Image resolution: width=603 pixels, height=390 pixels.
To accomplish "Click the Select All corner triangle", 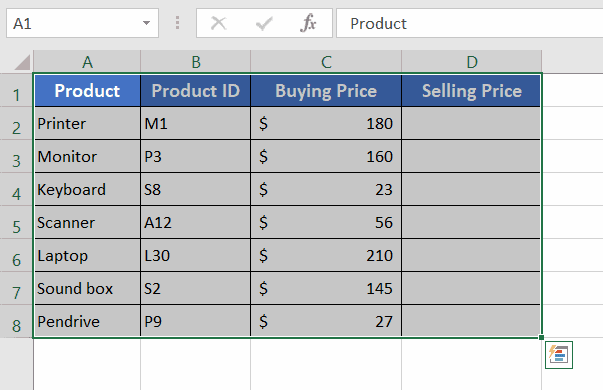I will pyautogui.click(x=22, y=62).
